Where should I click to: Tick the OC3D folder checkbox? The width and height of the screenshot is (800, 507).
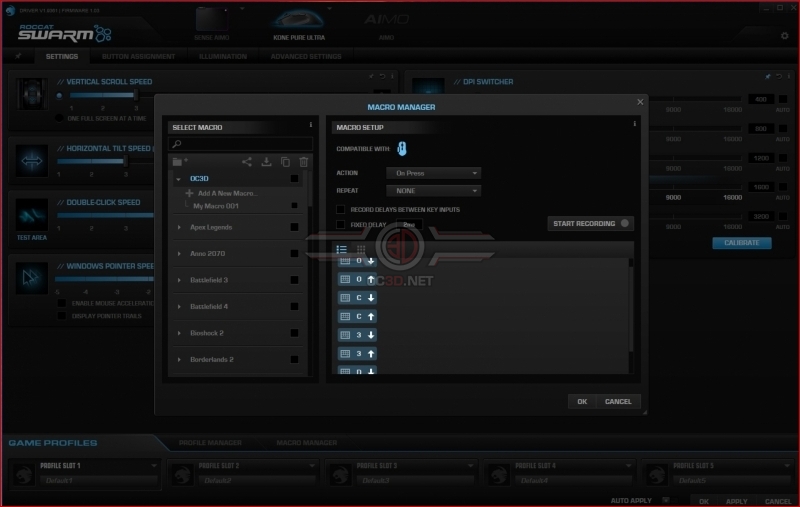(x=294, y=179)
